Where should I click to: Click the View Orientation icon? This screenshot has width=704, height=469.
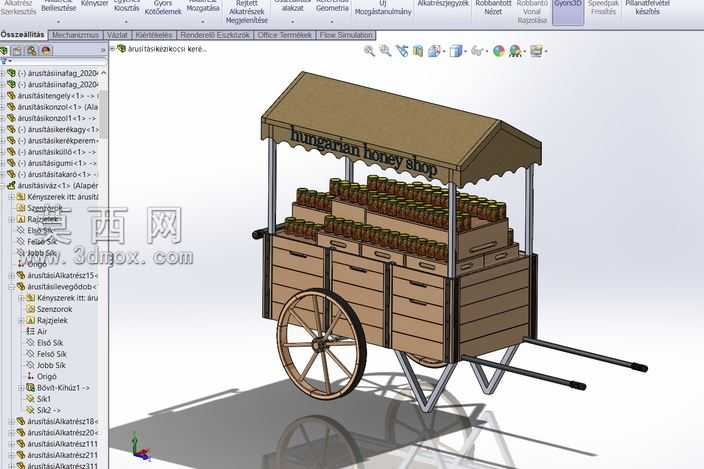pyautogui.click(x=434, y=51)
